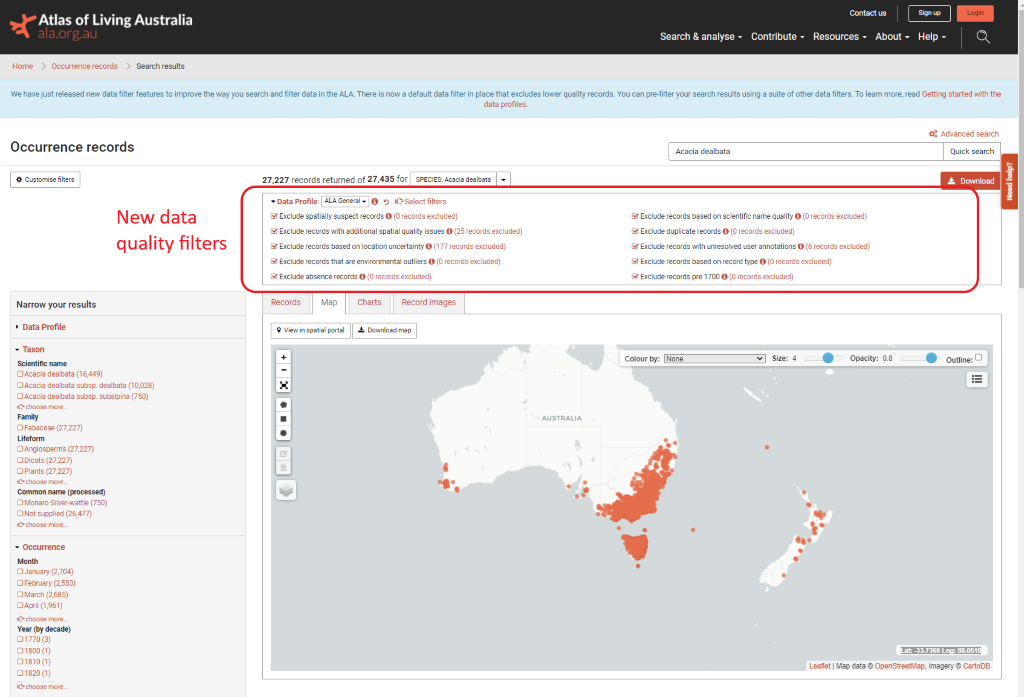
Task: Tick the Fabaceae family facet checkbox
Action: coord(20,427)
